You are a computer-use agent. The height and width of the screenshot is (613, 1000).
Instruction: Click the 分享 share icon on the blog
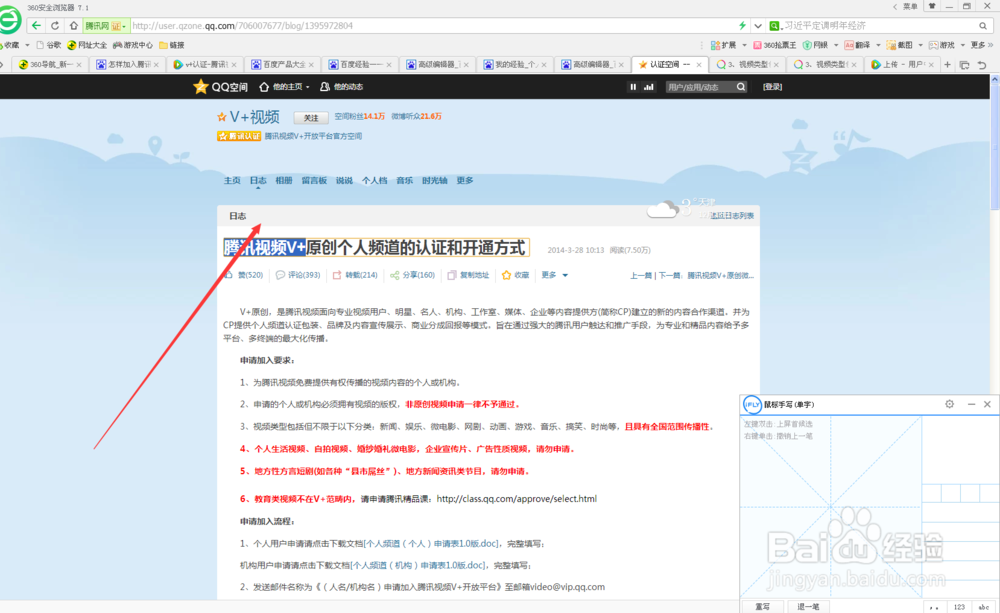point(393,275)
